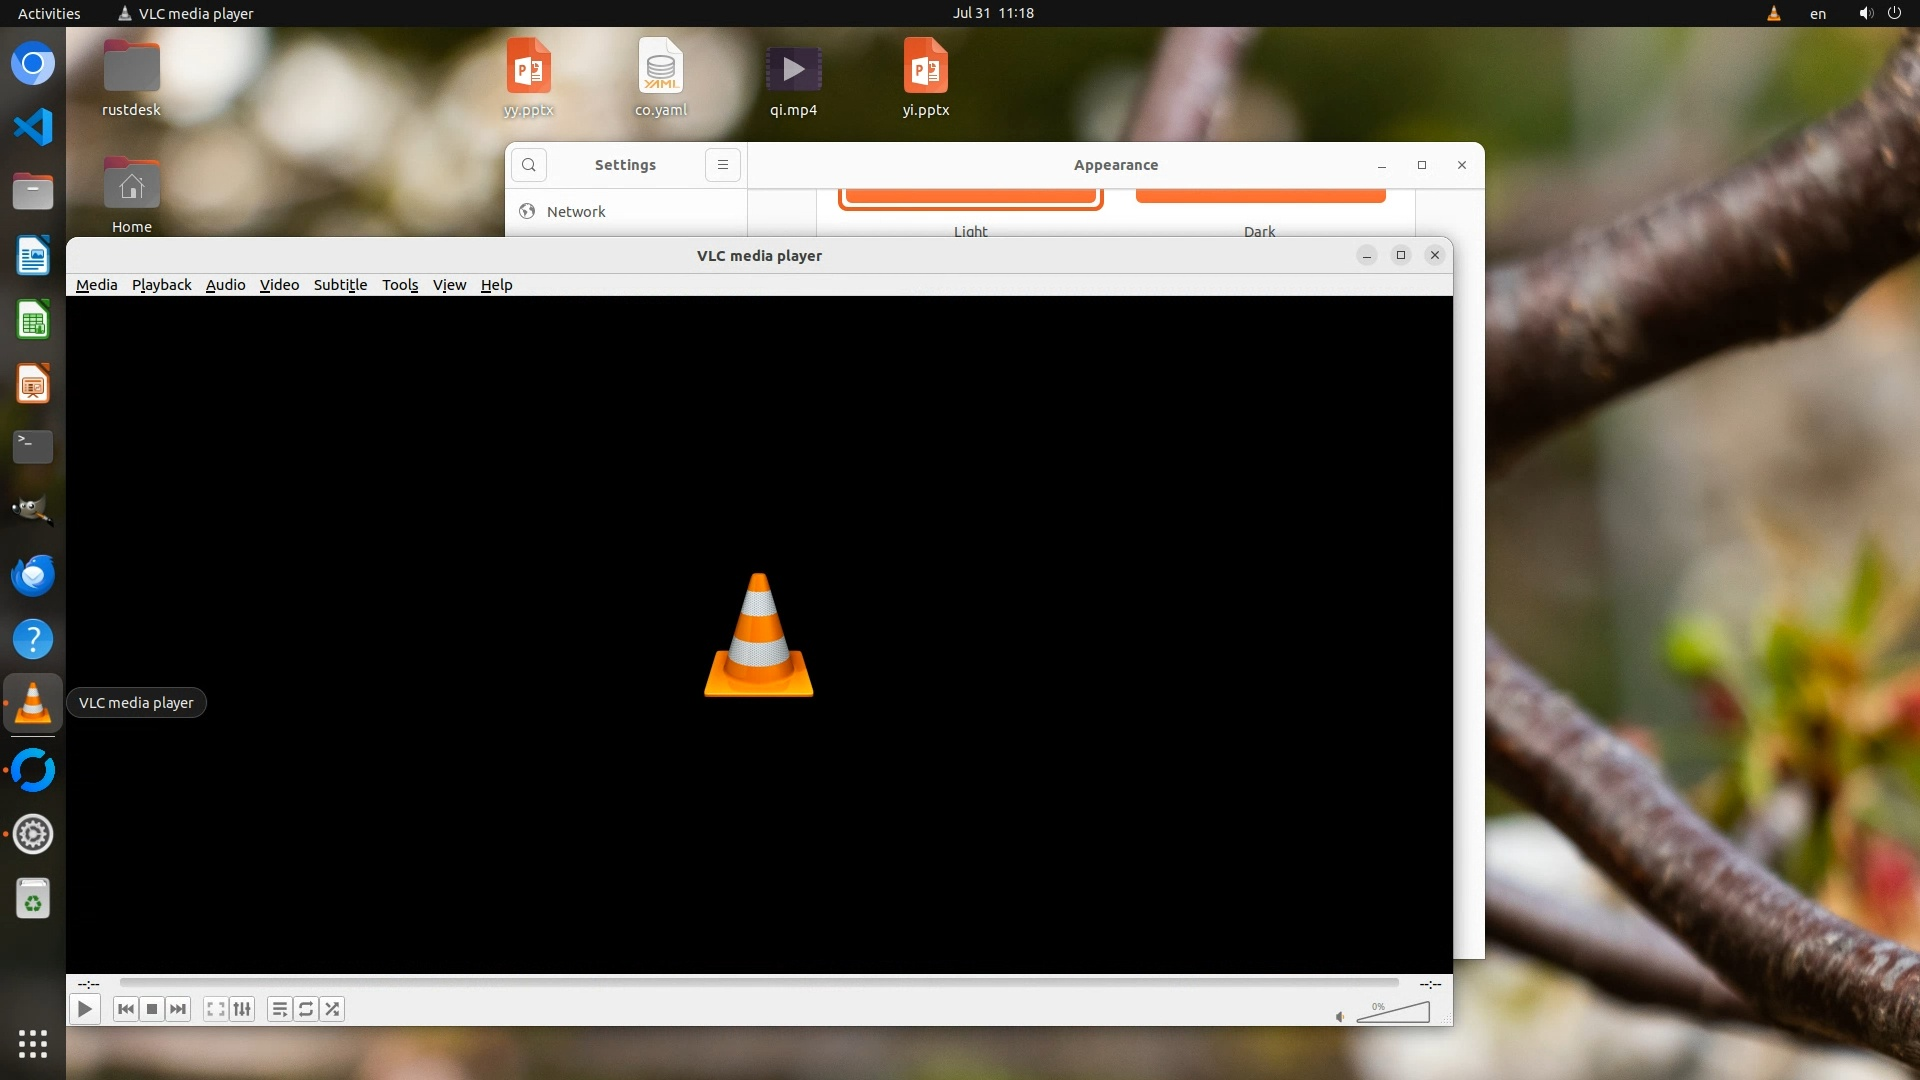Open Settings hamburger menu button
The width and height of the screenshot is (1920, 1080).
pyautogui.click(x=722, y=165)
